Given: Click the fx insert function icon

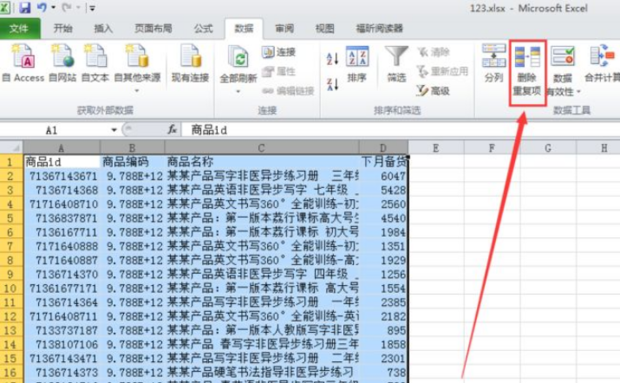Looking at the screenshot, I should coord(172,130).
